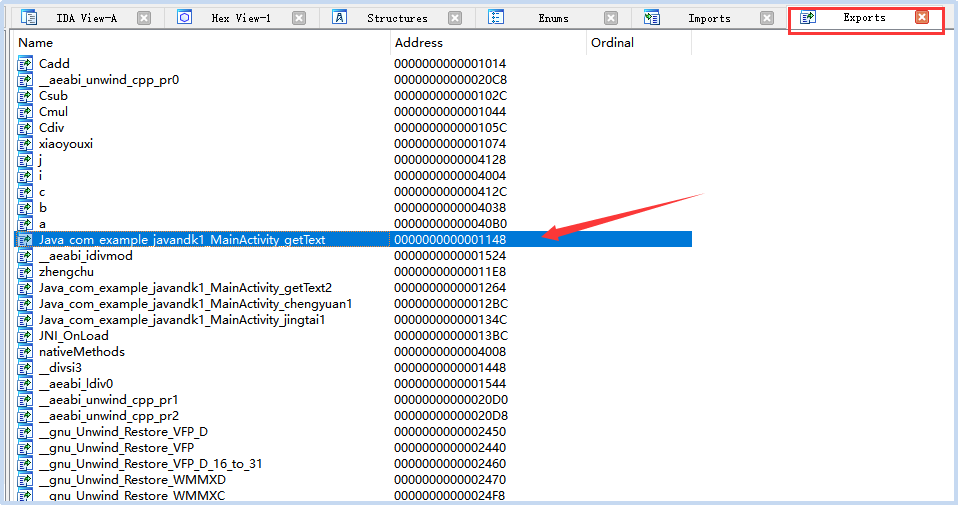Select the Csub export entry

53,96
